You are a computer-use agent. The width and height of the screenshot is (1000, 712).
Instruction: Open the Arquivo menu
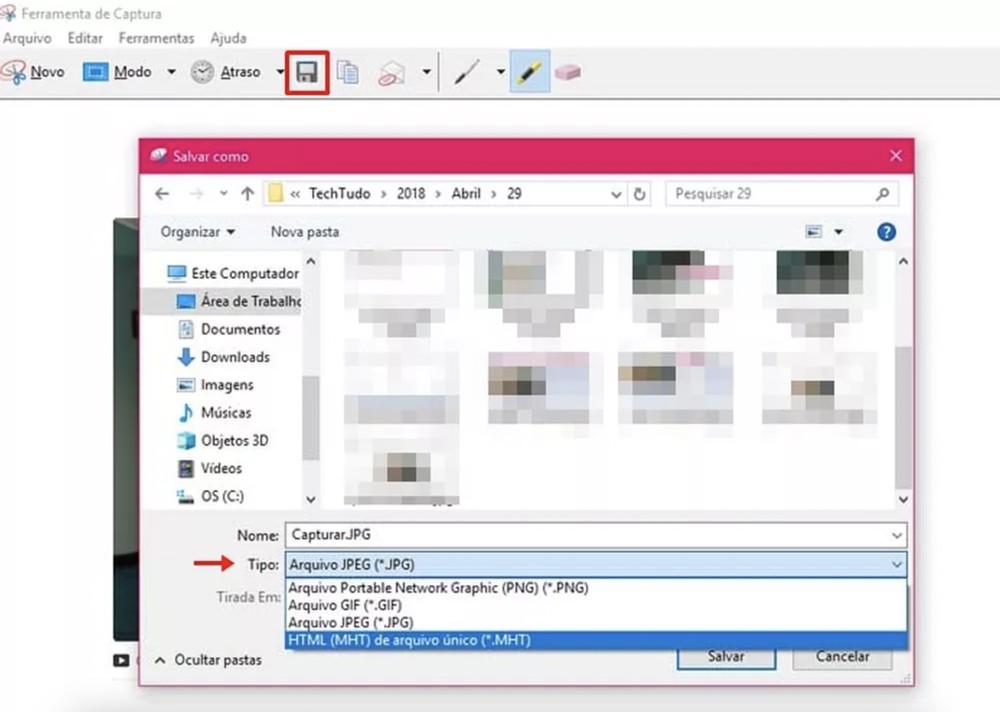click(x=26, y=37)
